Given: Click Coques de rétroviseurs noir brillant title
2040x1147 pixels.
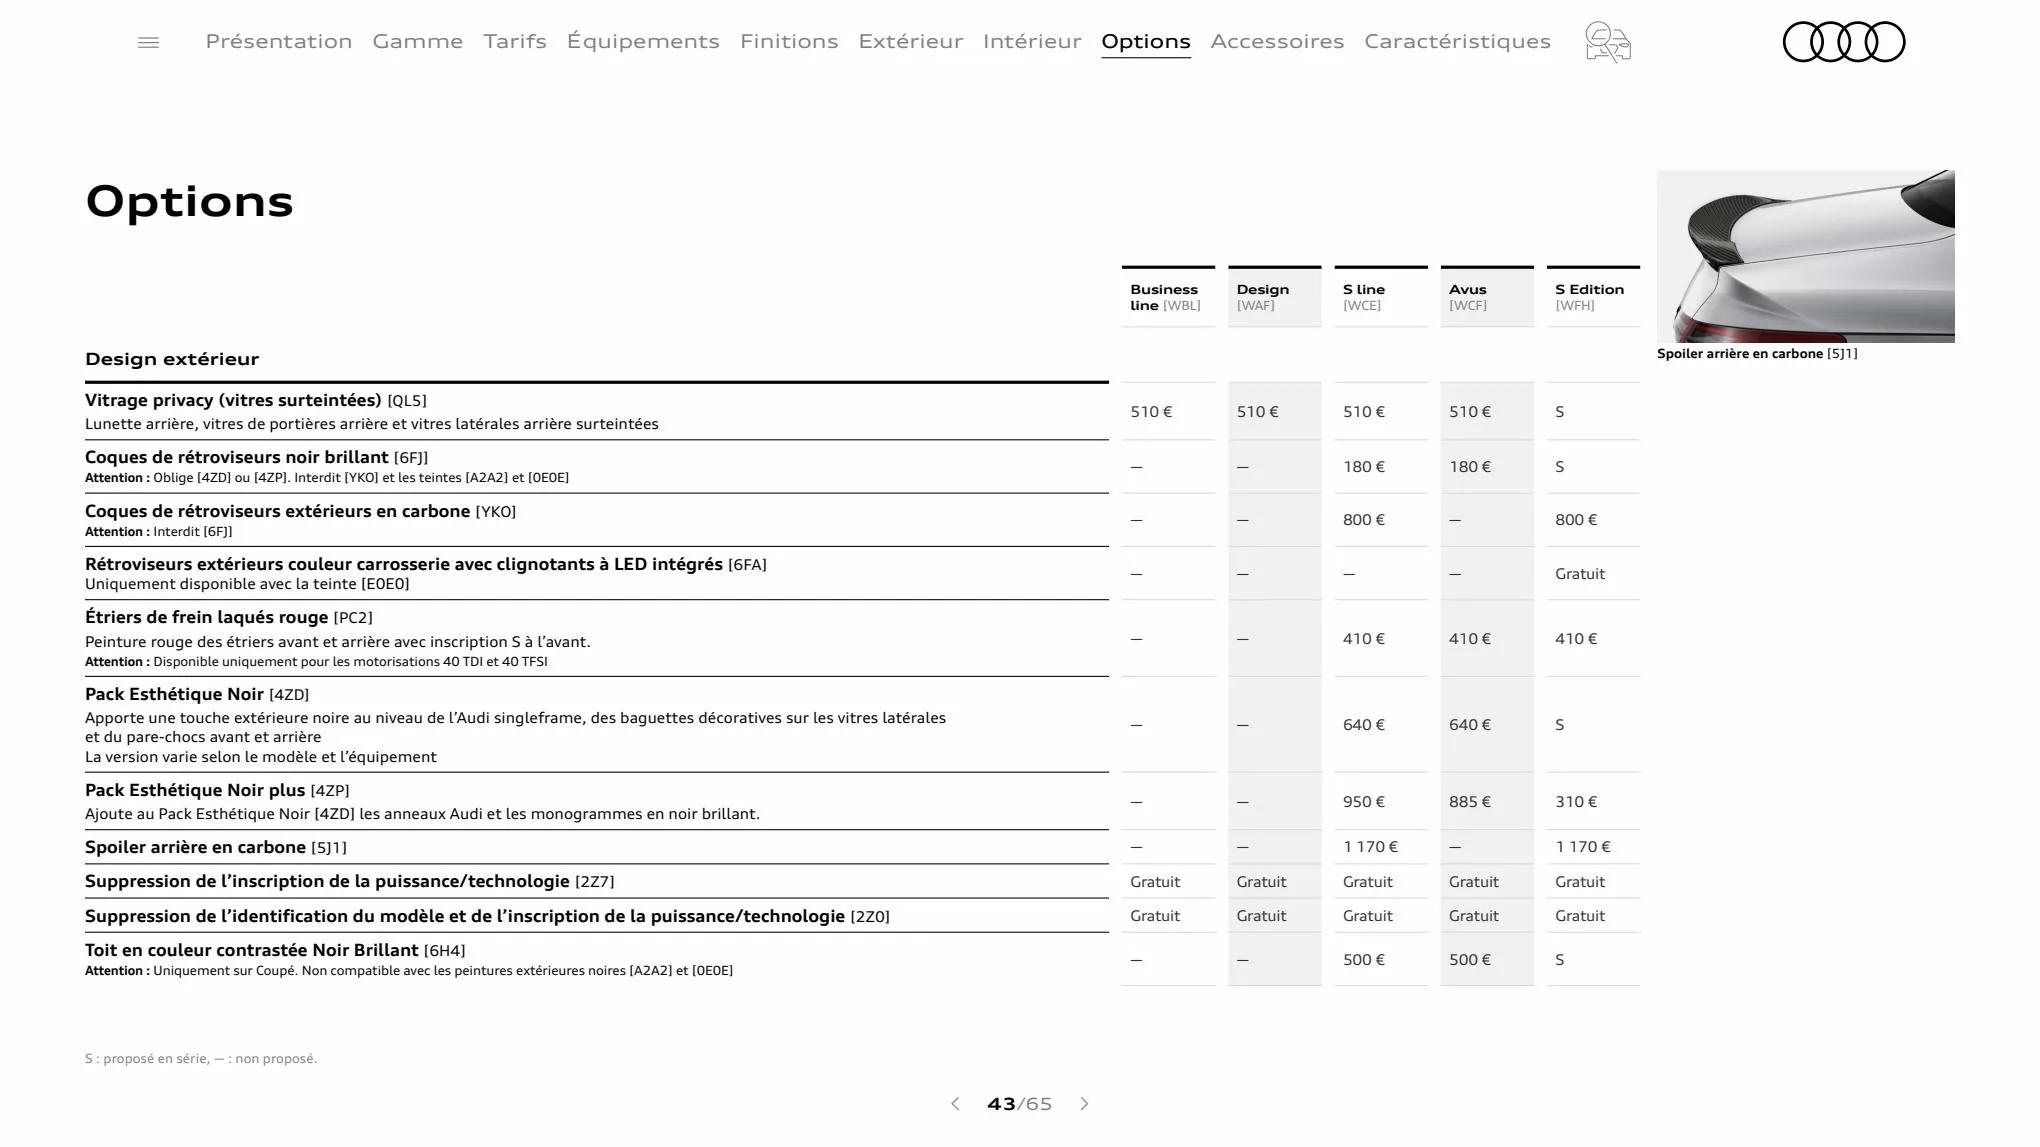Looking at the screenshot, I should click(x=256, y=457).
